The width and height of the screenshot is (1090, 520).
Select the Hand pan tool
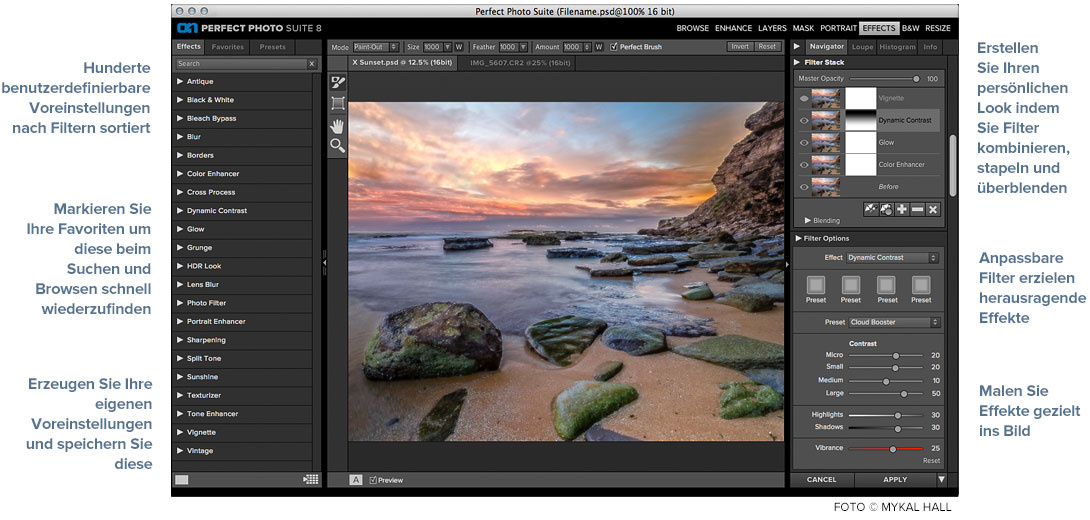point(338,124)
